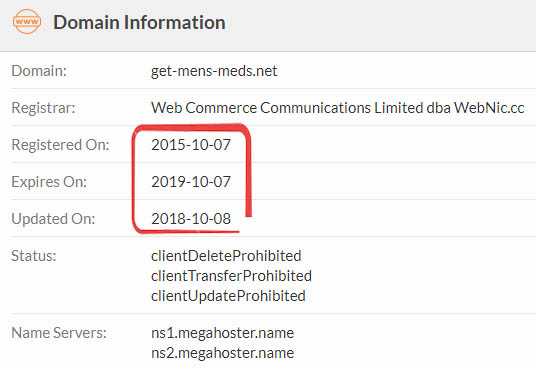Click the clientTransferProhibited status entry

pyautogui.click(x=231, y=276)
